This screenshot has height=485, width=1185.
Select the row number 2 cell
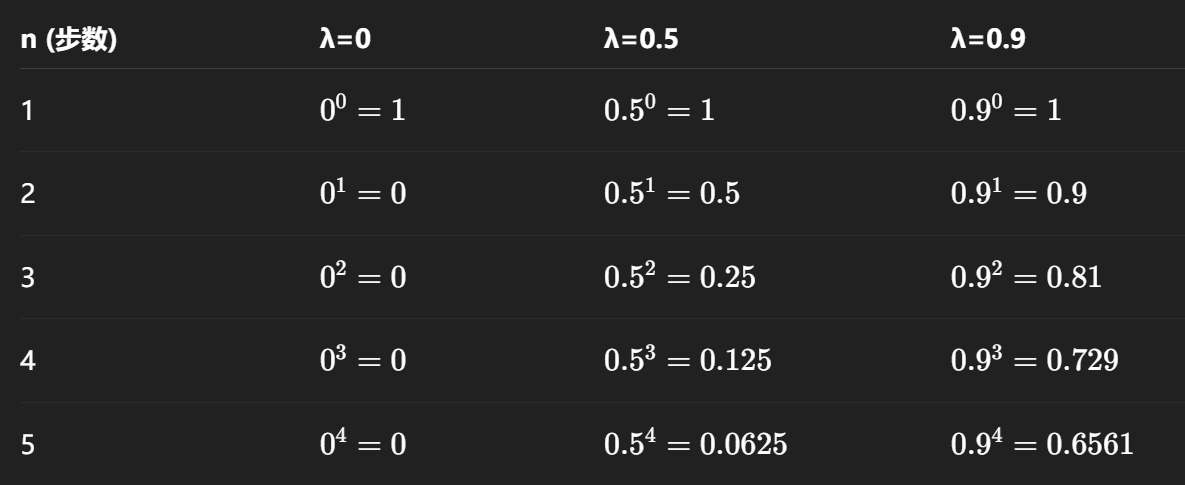pos(27,194)
